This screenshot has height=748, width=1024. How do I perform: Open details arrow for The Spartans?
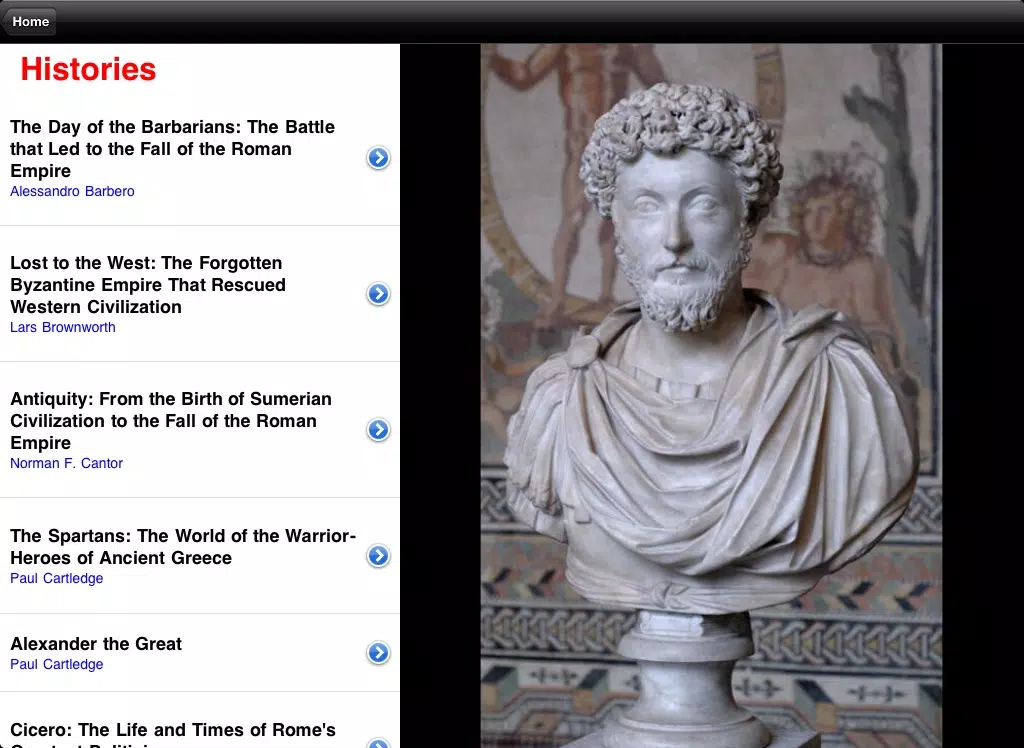pos(378,556)
